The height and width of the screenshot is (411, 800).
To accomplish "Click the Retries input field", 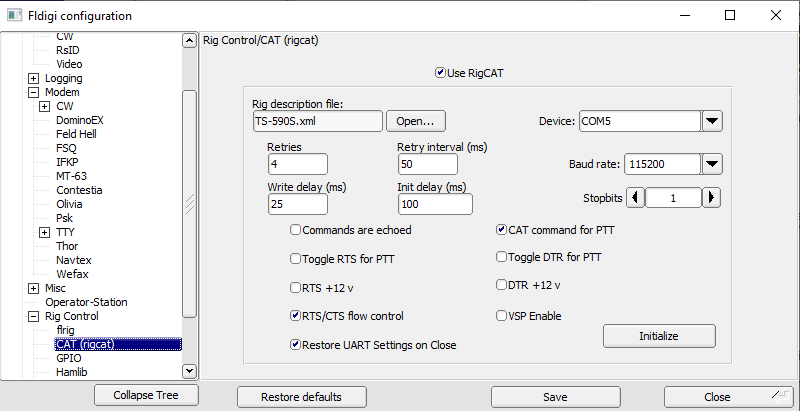I will [x=297, y=164].
